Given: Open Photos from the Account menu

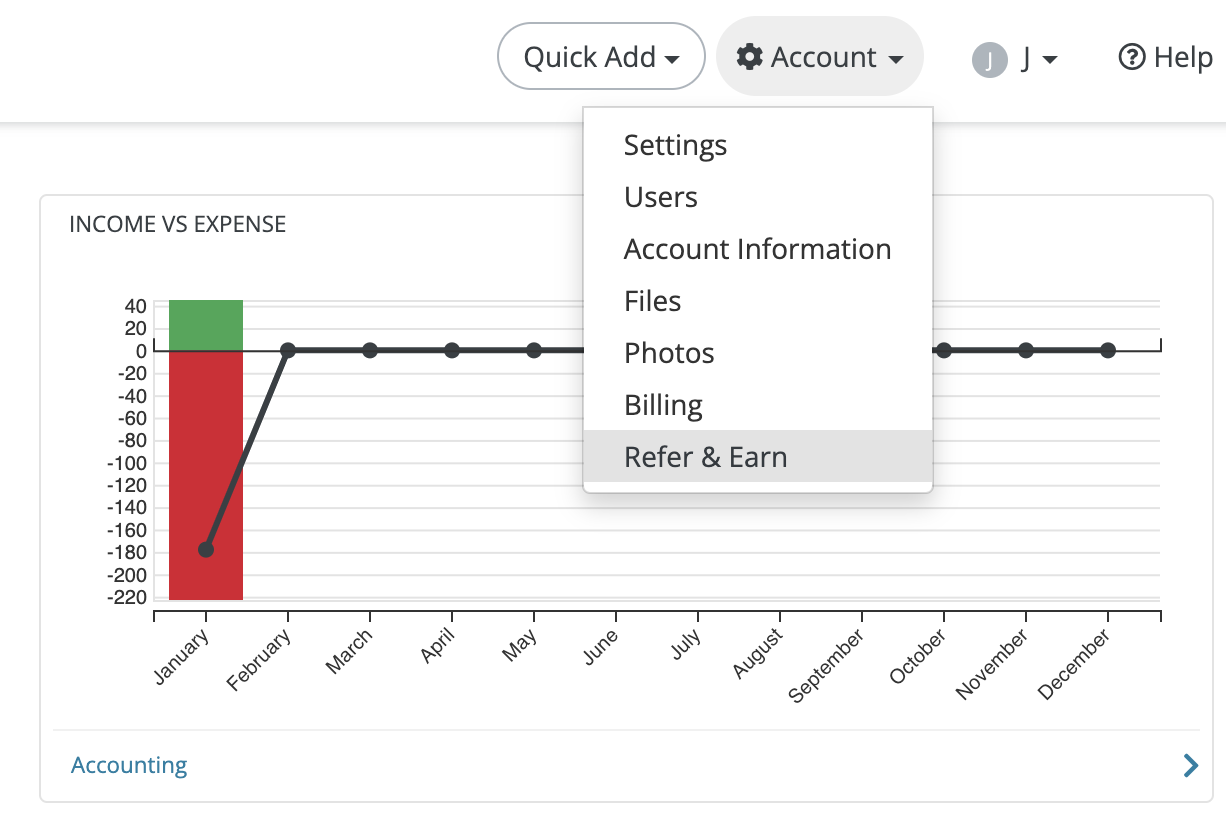Looking at the screenshot, I should point(669,353).
